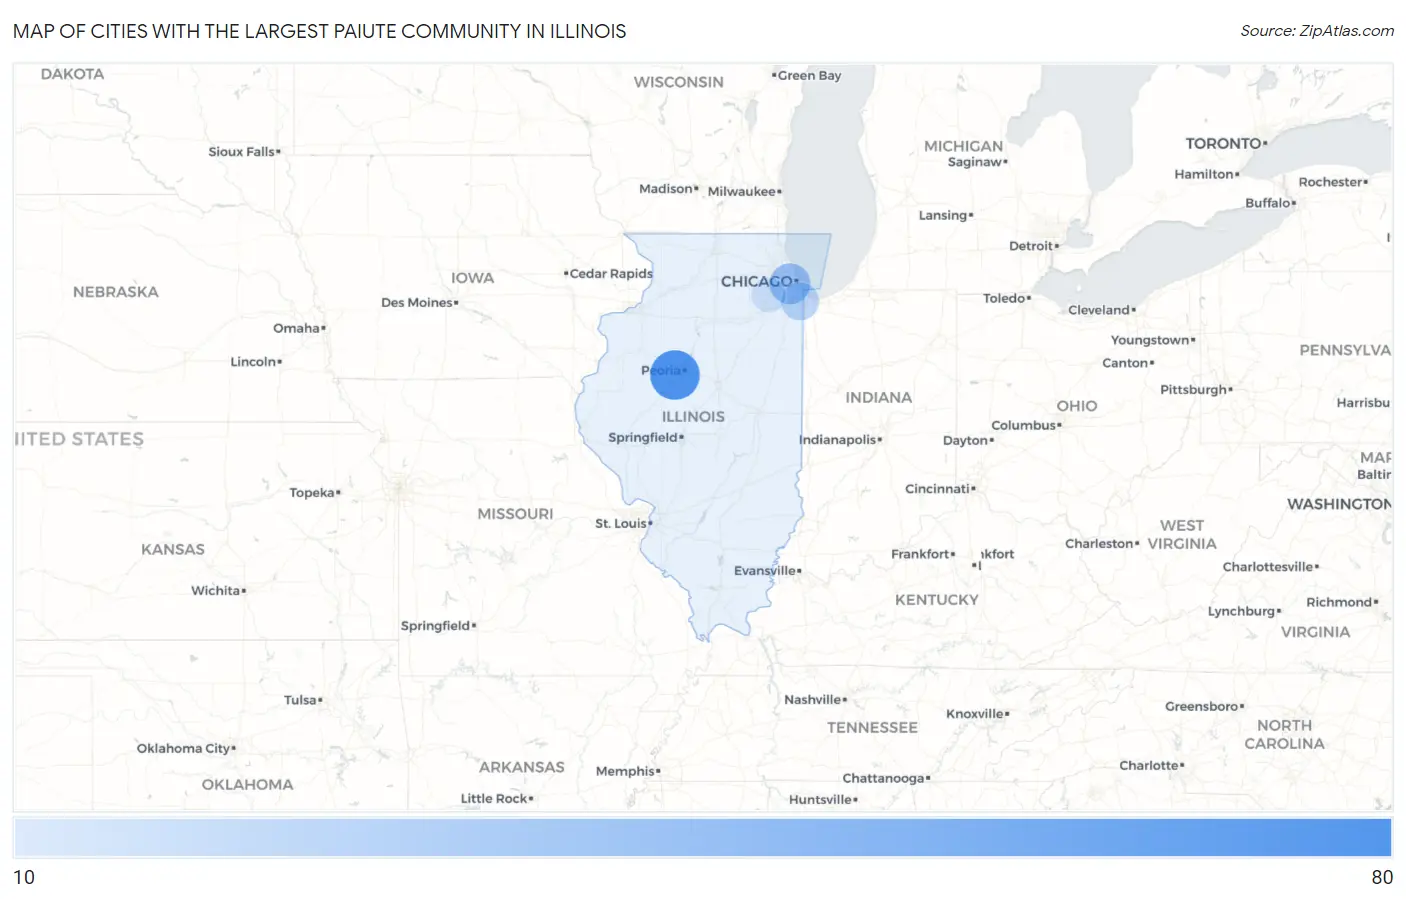
Task: Click the INDIANA state label
Action: pos(879,397)
